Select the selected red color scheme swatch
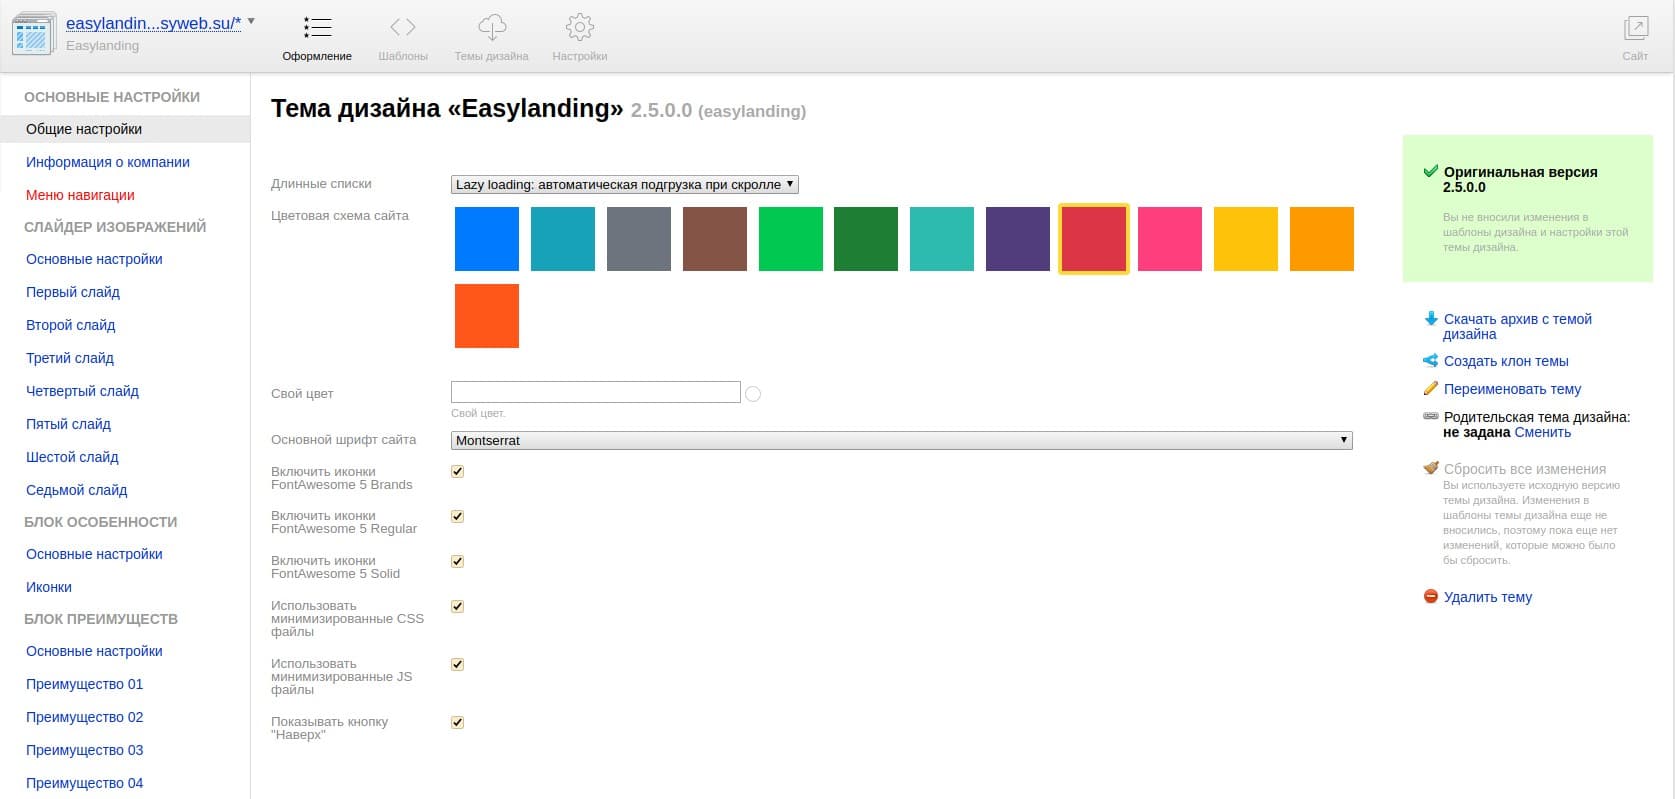Screen dimensions: 1675x799 [1094, 239]
